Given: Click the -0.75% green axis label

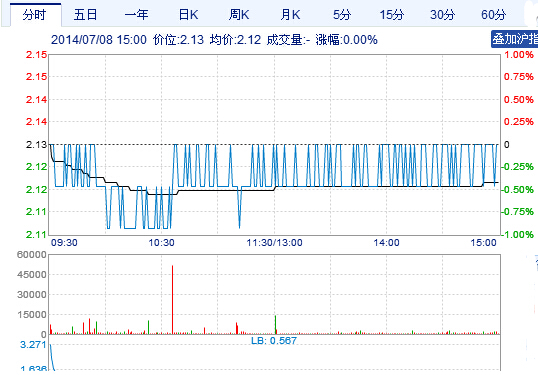Looking at the screenshot, I should pos(517,212).
